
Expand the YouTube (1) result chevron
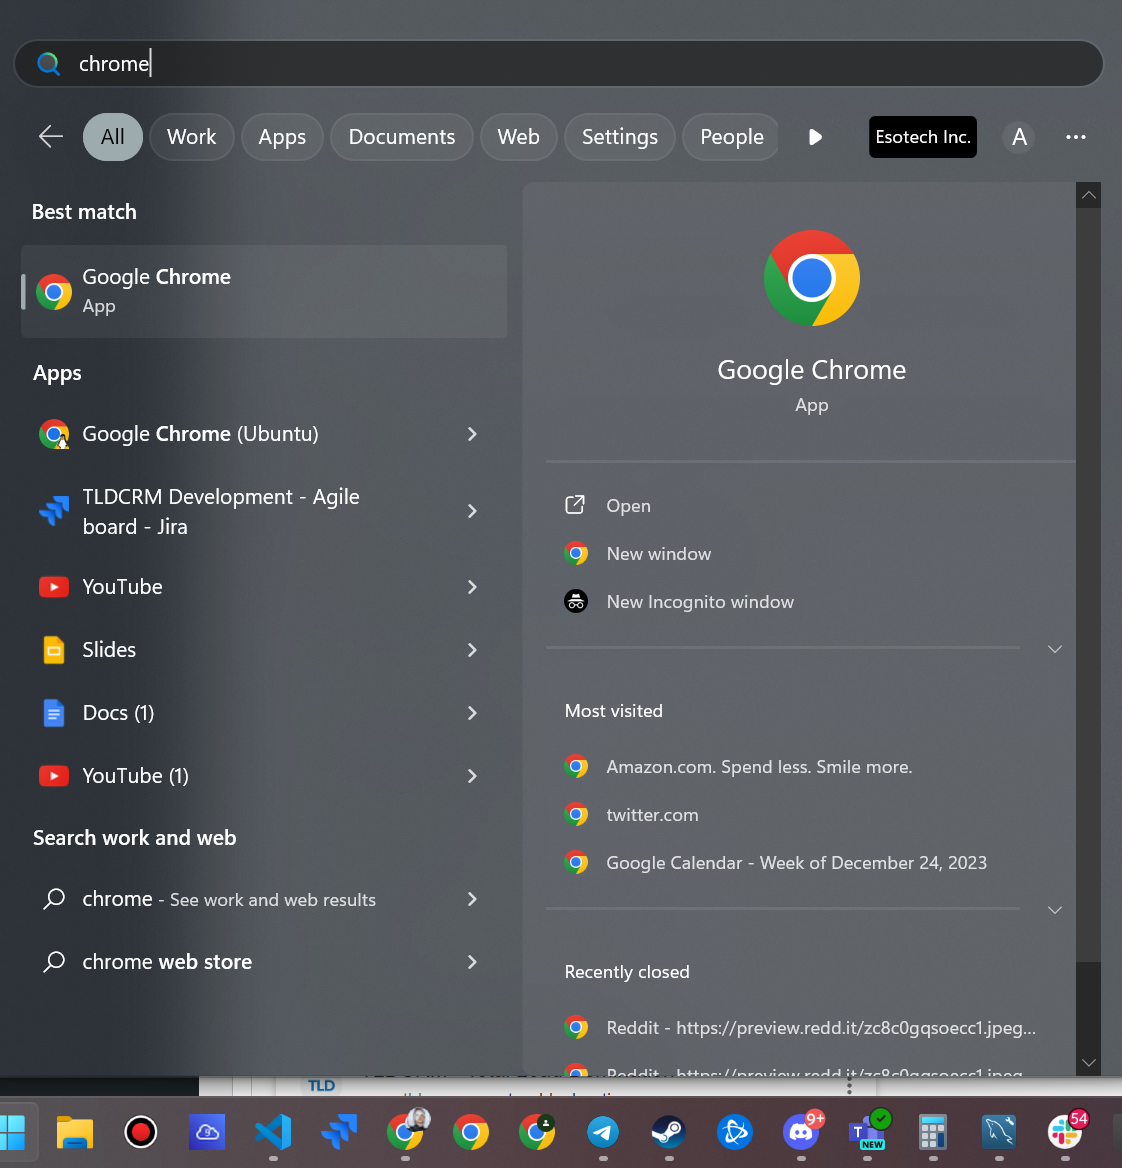click(x=472, y=775)
